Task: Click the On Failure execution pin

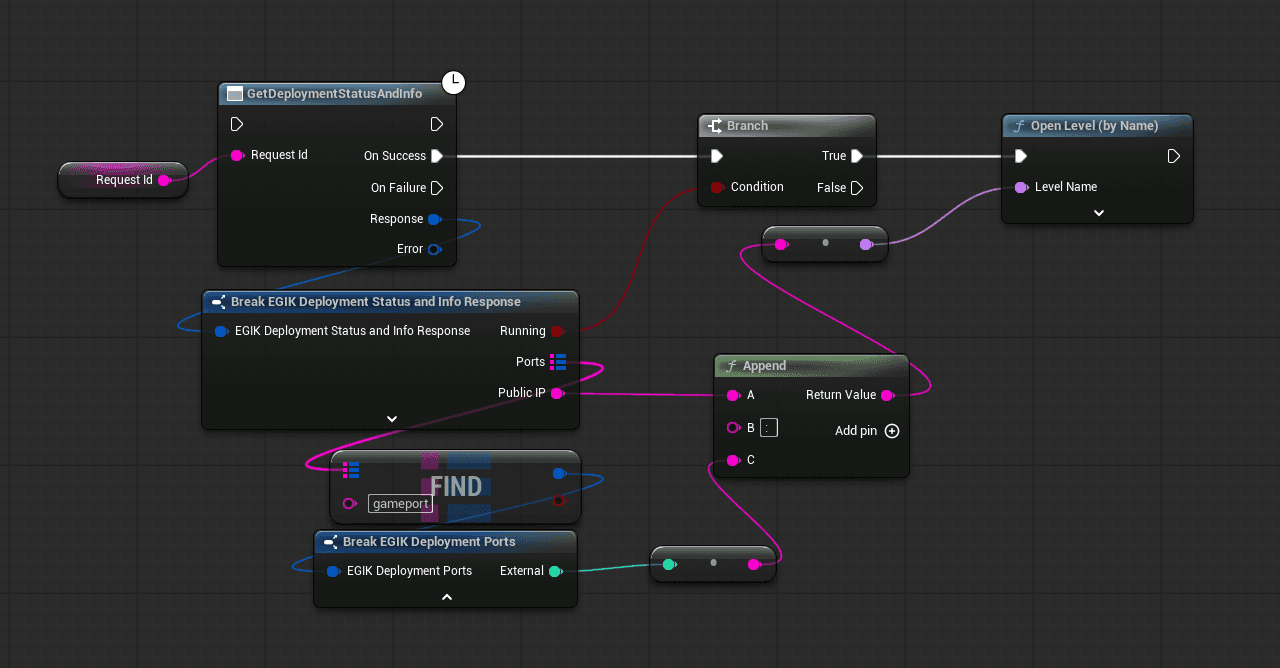Action: pos(437,188)
